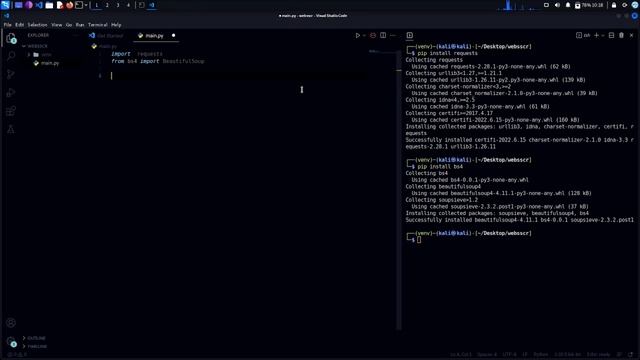The width and height of the screenshot is (640, 360).
Task: Expand the OUTLINE section
Action: pos(34,338)
